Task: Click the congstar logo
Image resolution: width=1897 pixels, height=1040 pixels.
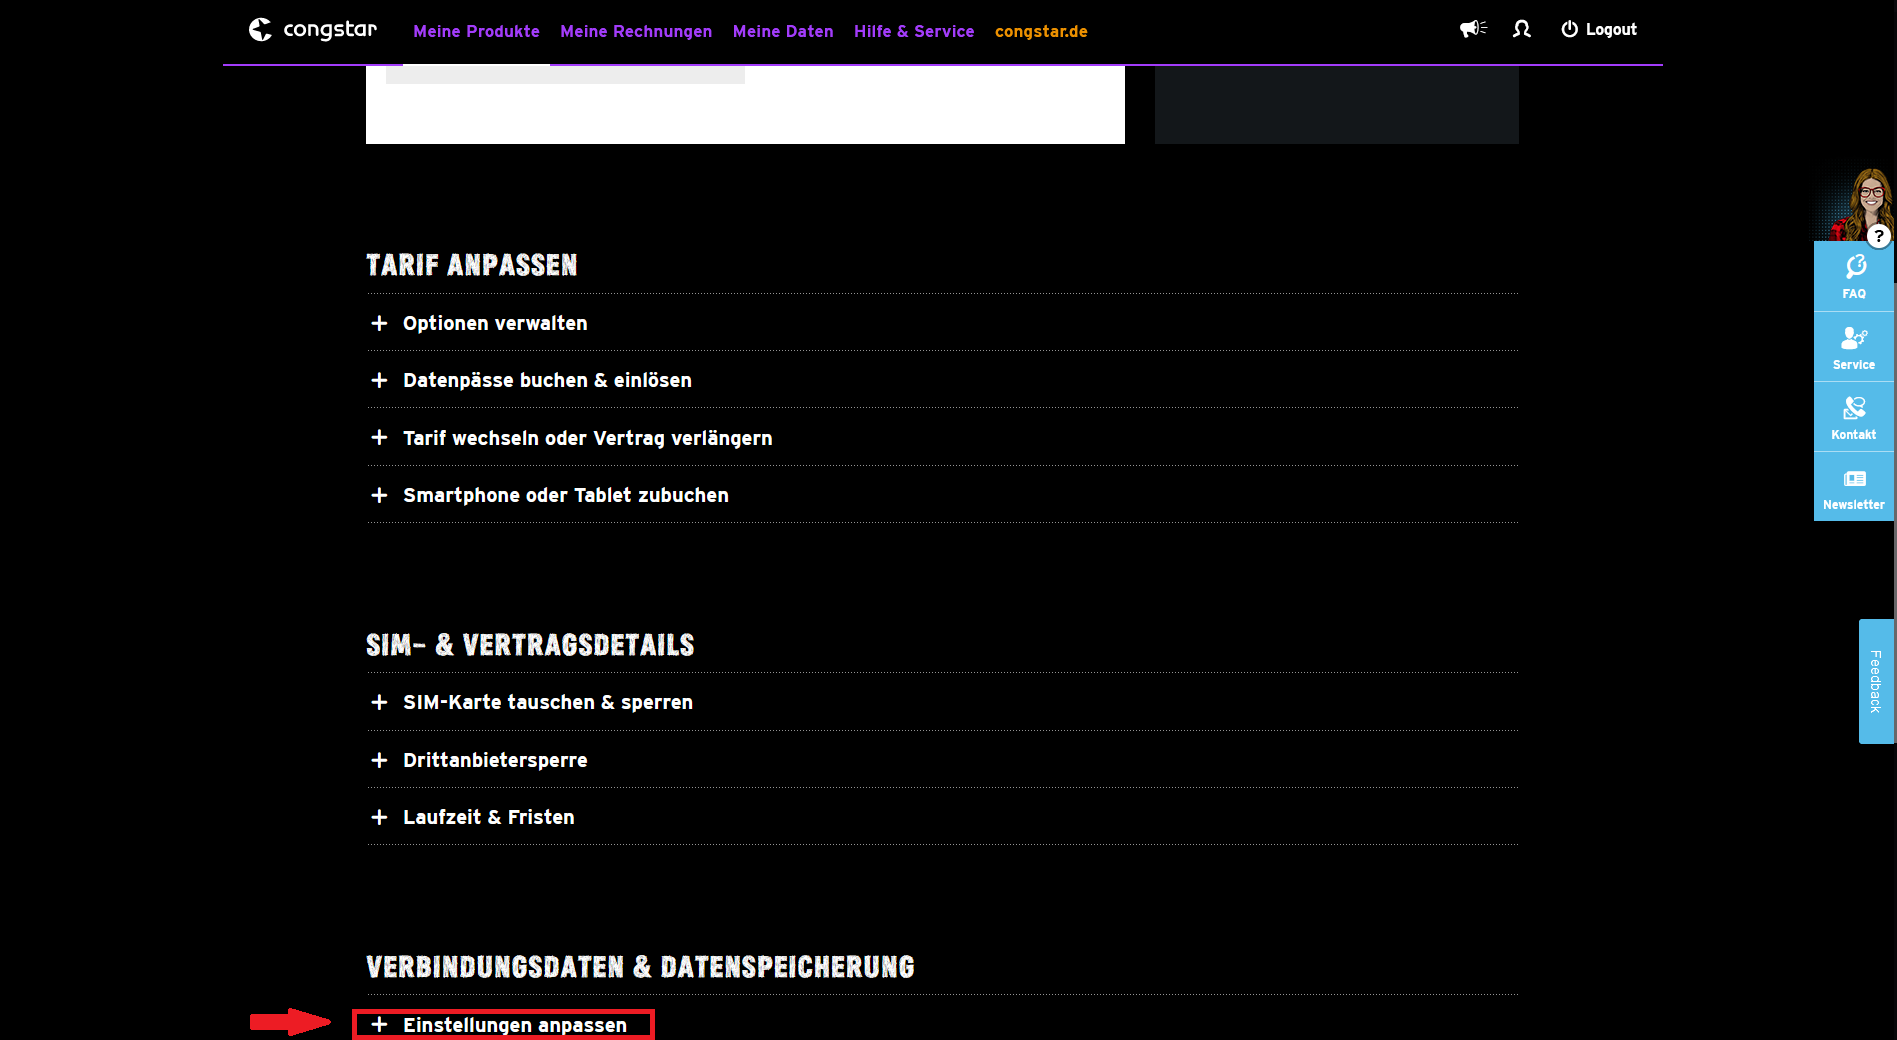Action: [312, 30]
